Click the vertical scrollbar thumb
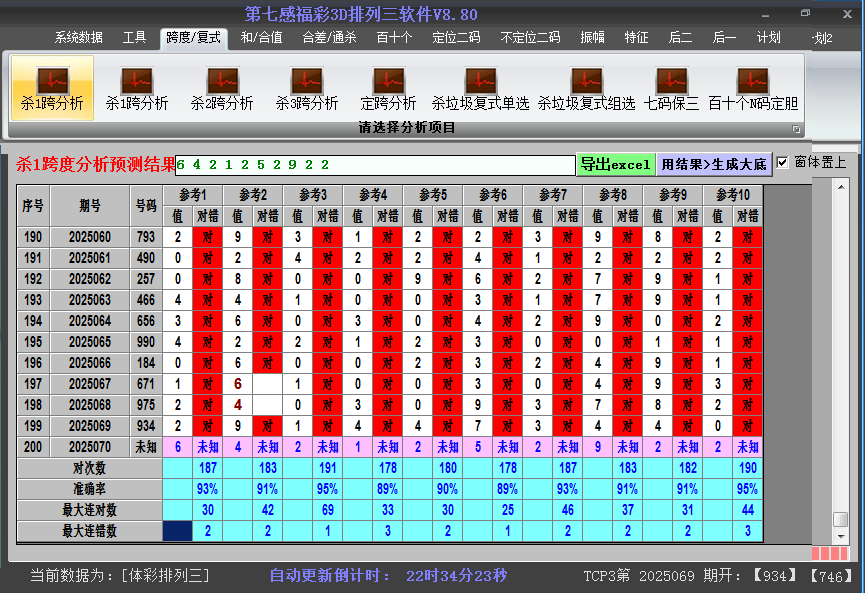The image size is (865, 593). pyautogui.click(x=840, y=519)
